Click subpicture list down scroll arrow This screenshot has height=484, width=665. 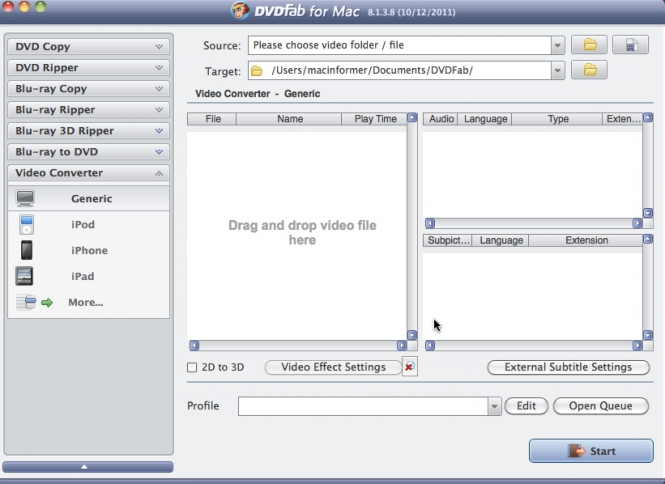point(648,335)
